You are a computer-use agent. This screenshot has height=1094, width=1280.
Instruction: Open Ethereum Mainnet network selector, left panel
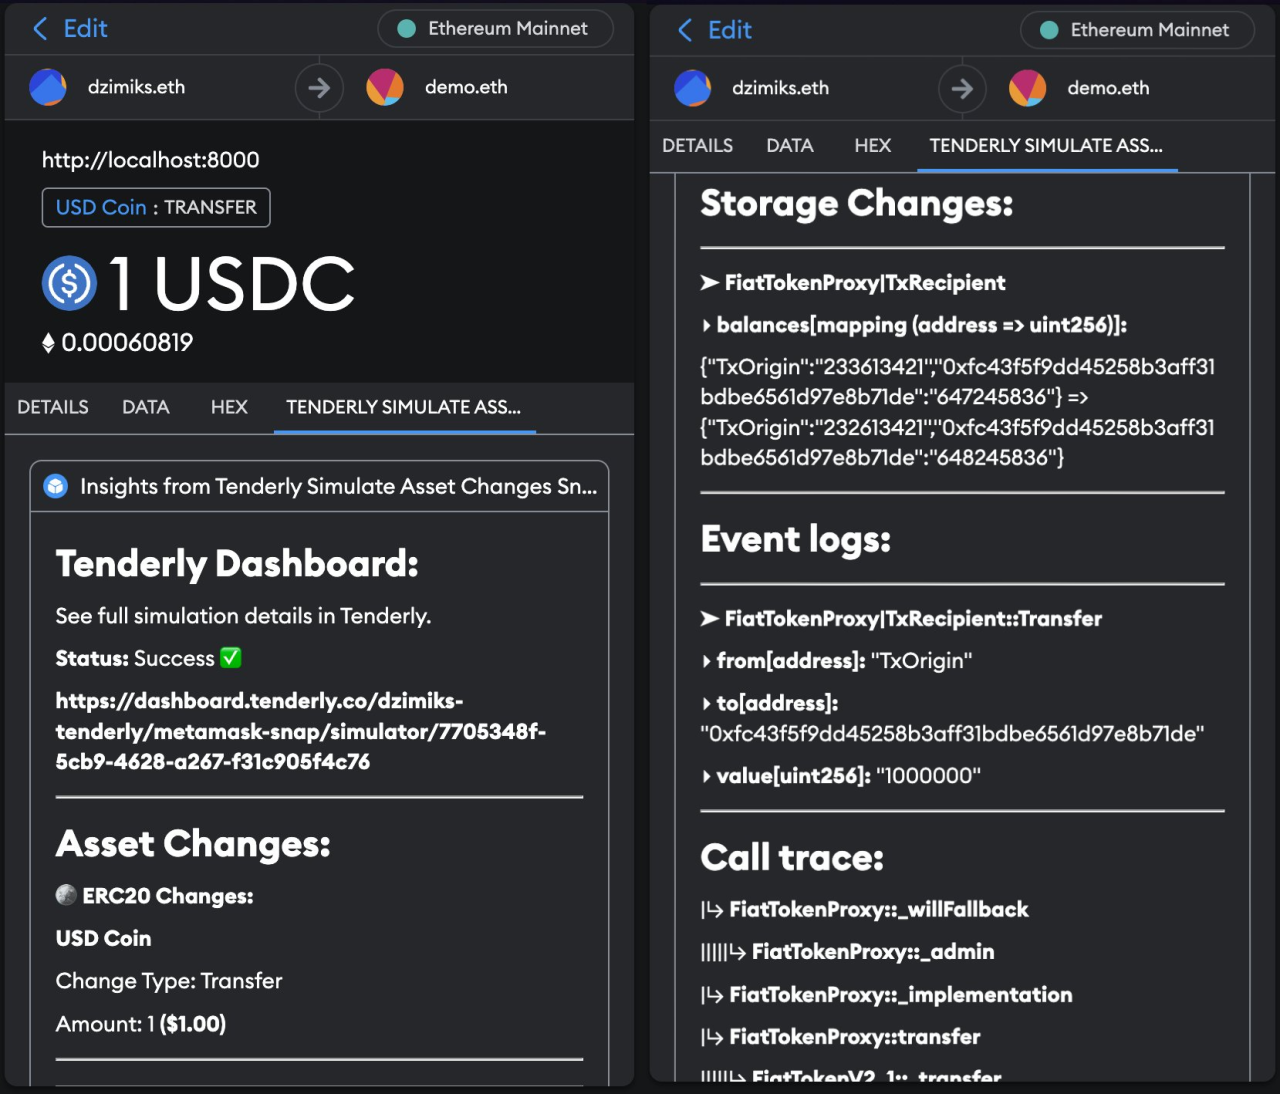pos(496,29)
